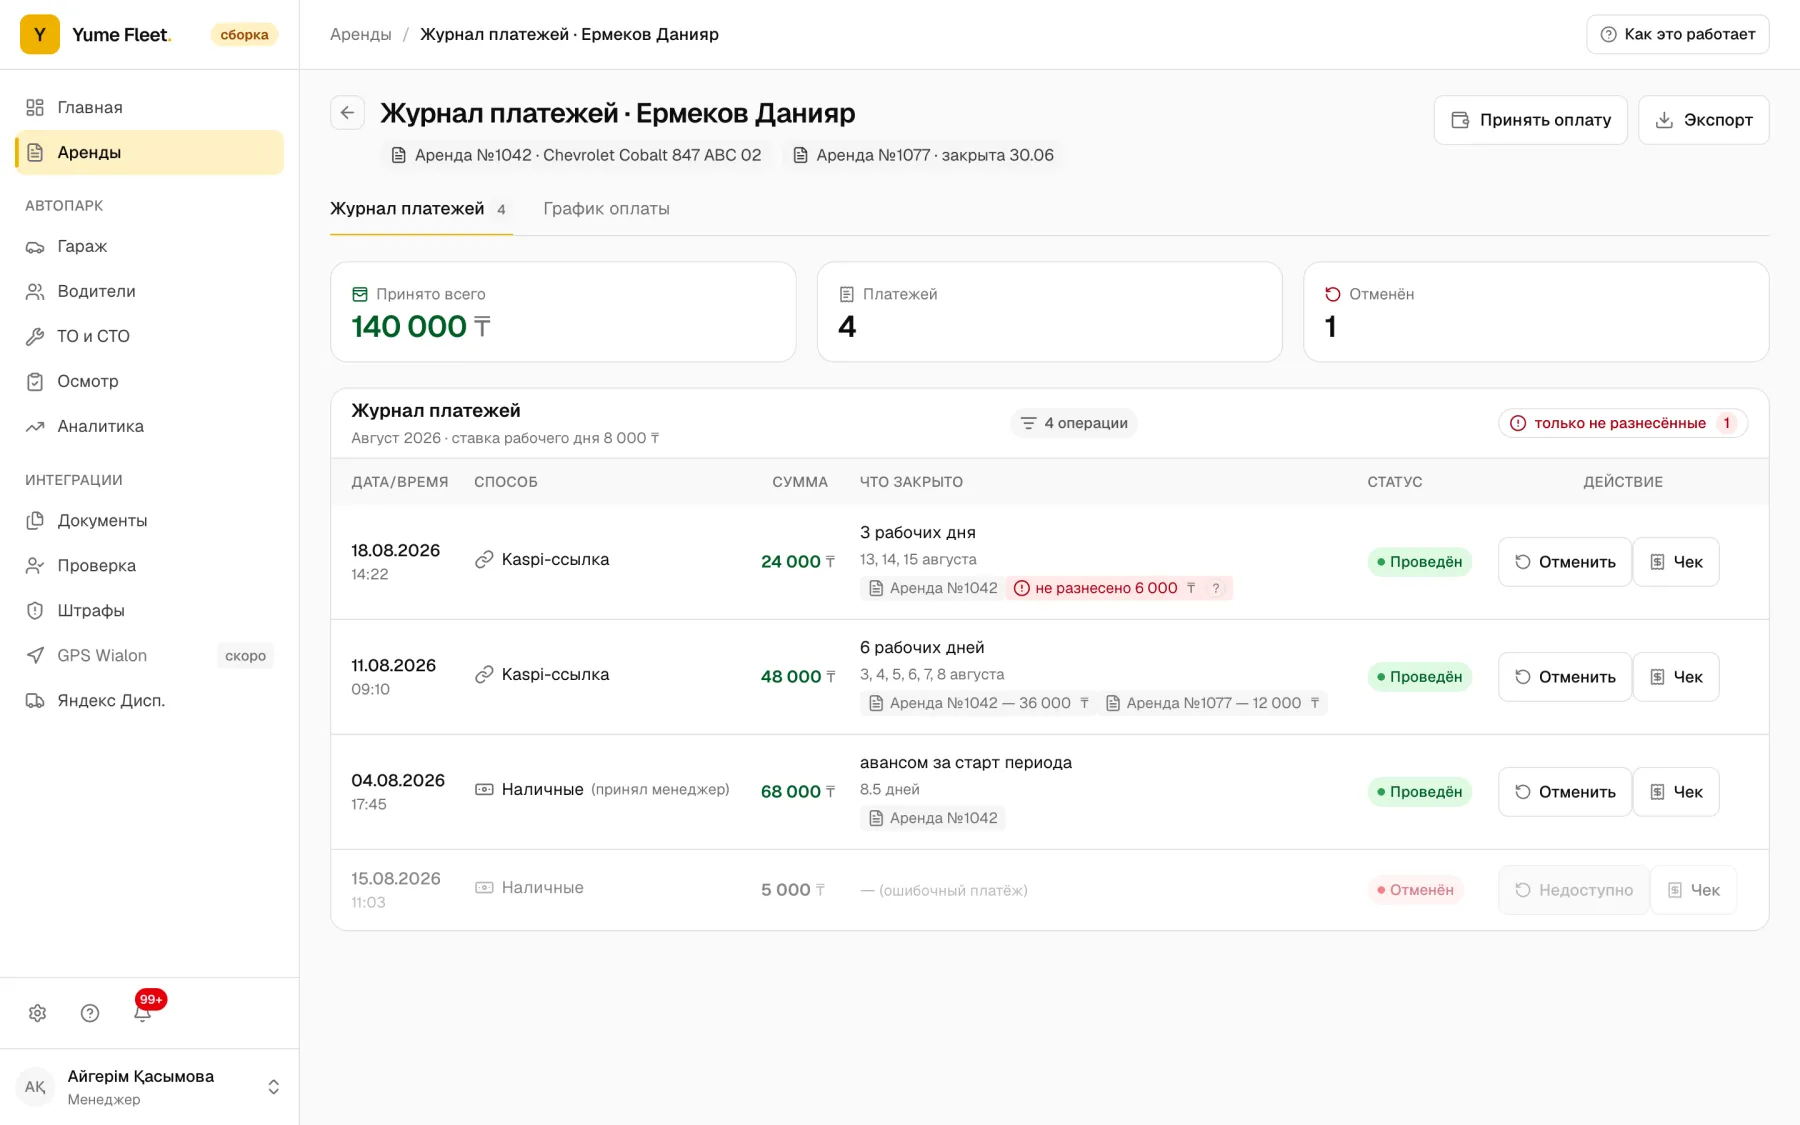Open GPS Wialon integration
Viewport: 1800px width, 1125px height.
tap(150, 655)
